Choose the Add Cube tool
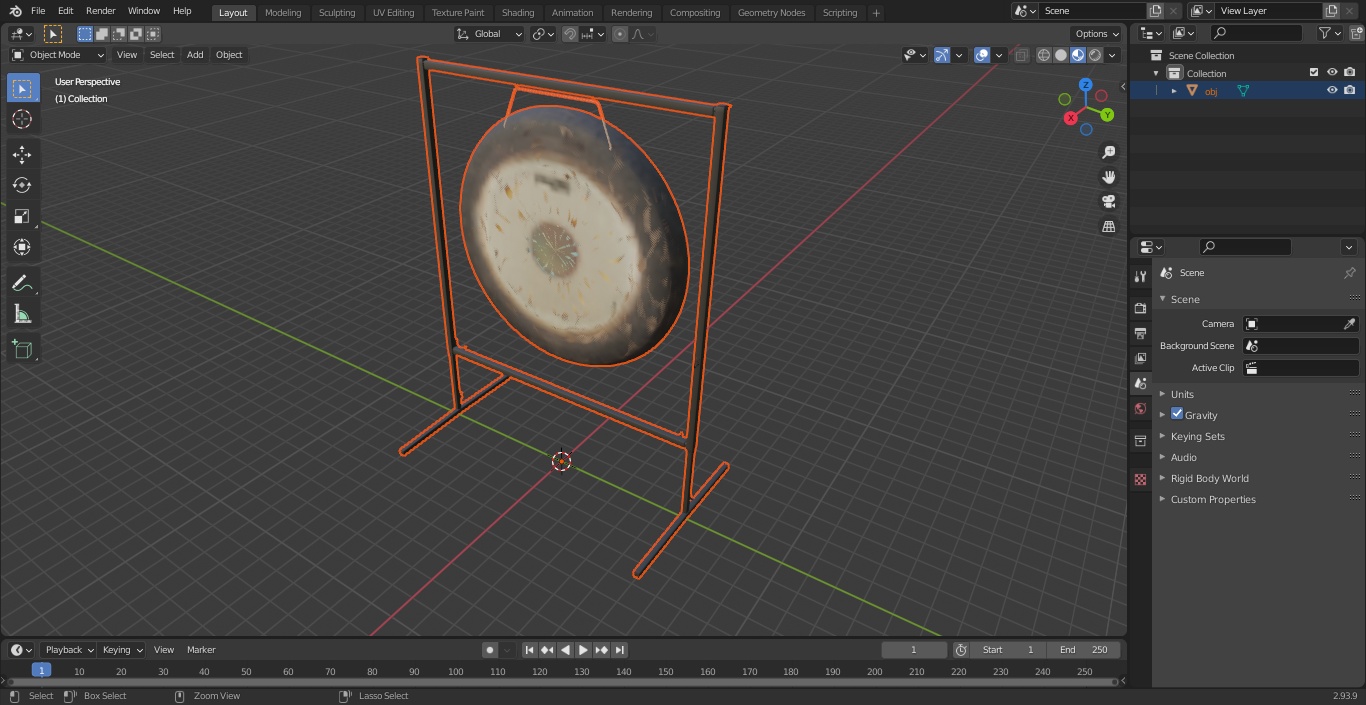The image size is (1366, 705). pyautogui.click(x=22, y=350)
